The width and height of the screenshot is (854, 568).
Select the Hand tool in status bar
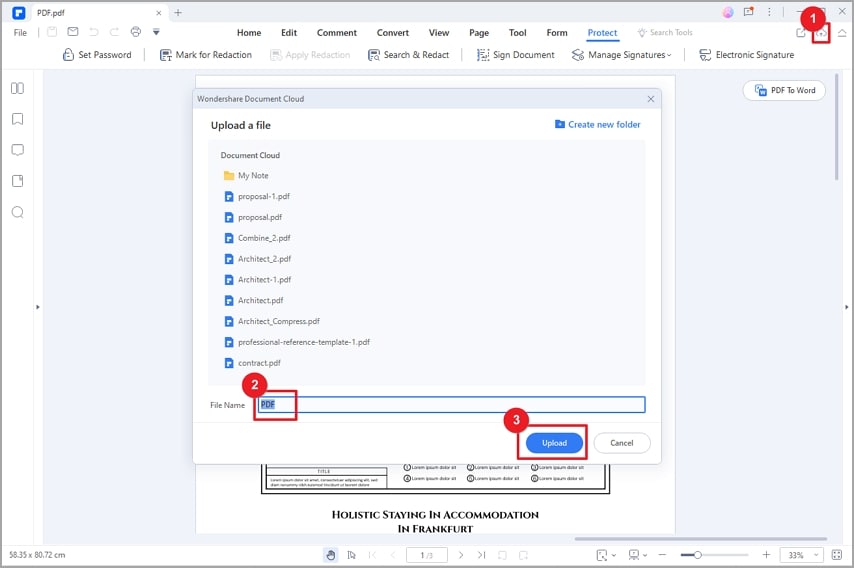(331, 555)
